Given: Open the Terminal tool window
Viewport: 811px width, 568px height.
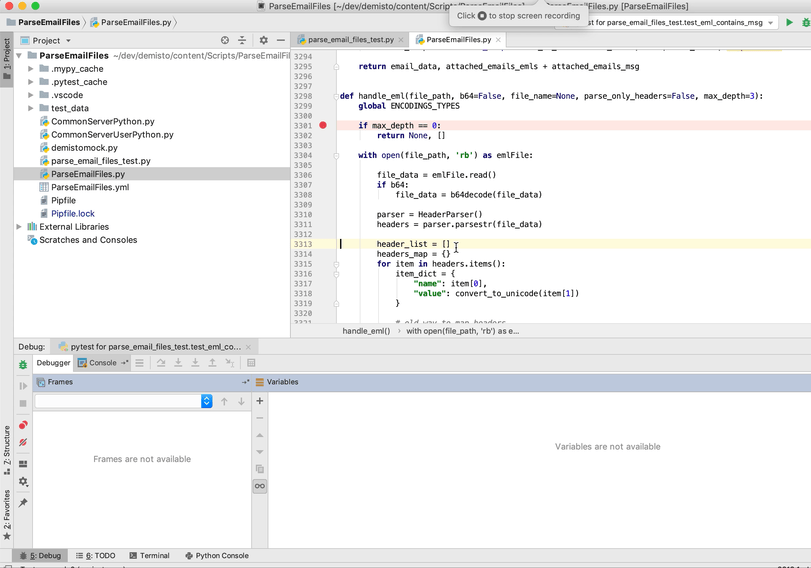Looking at the screenshot, I should pyautogui.click(x=148, y=556).
